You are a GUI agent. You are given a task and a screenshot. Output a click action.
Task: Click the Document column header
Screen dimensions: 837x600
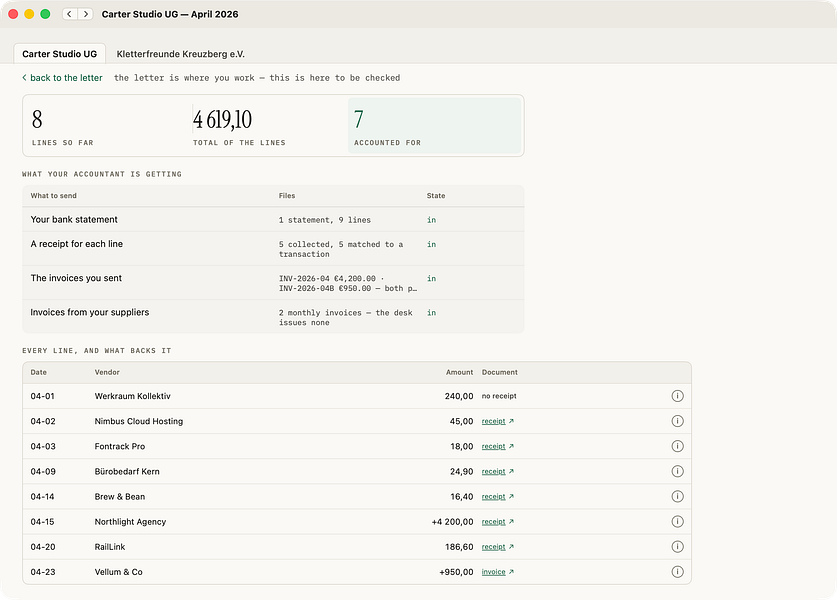(x=500, y=372)
